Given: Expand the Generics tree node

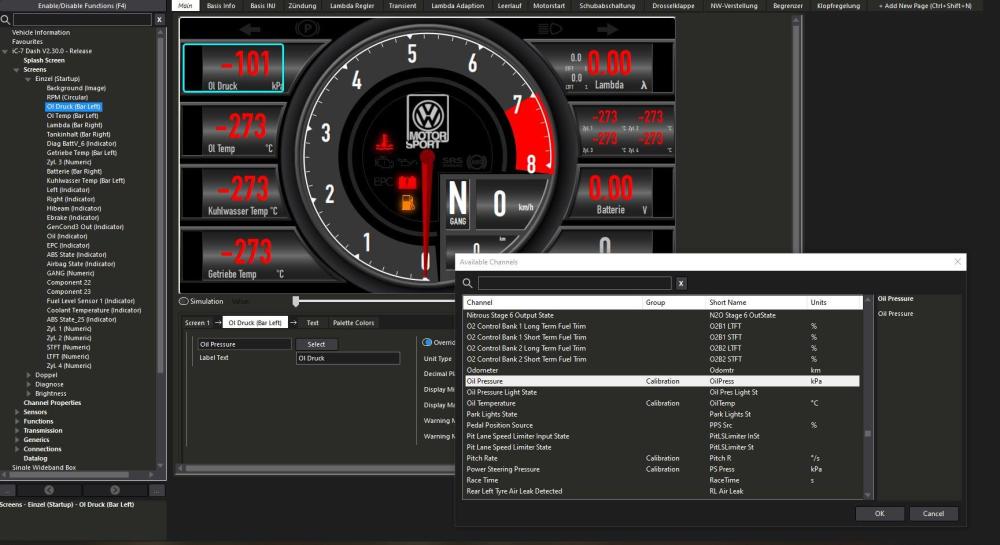Looking at the screenshot, I should click(17, 440).
